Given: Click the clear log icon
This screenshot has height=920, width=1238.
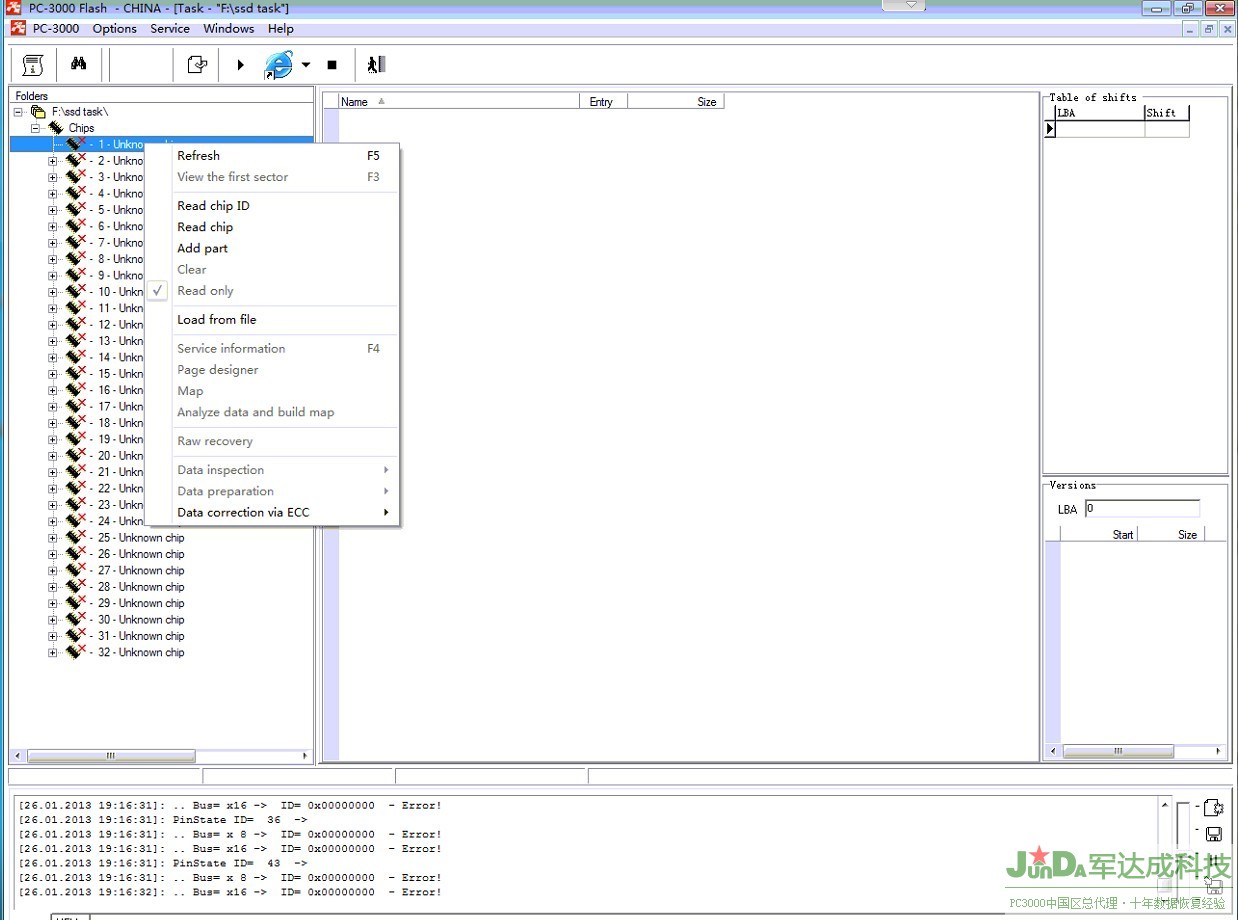Looking at the screenshot, I should (x=1213, y=808).
